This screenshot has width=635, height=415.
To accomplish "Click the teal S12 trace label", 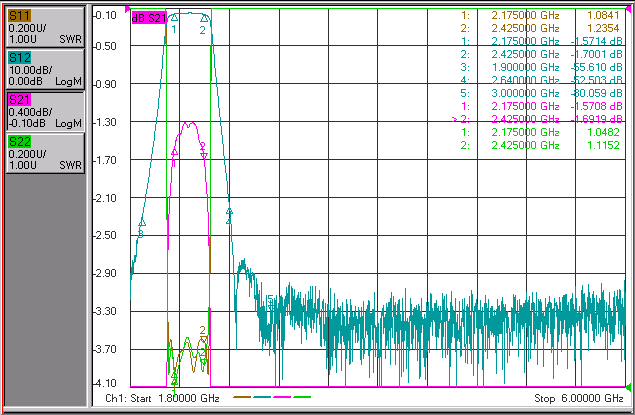I will point(19,57).
